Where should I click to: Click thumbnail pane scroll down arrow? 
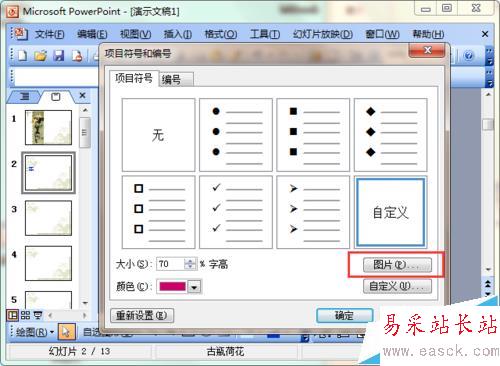pyautogui.click(x=85, y=303)
